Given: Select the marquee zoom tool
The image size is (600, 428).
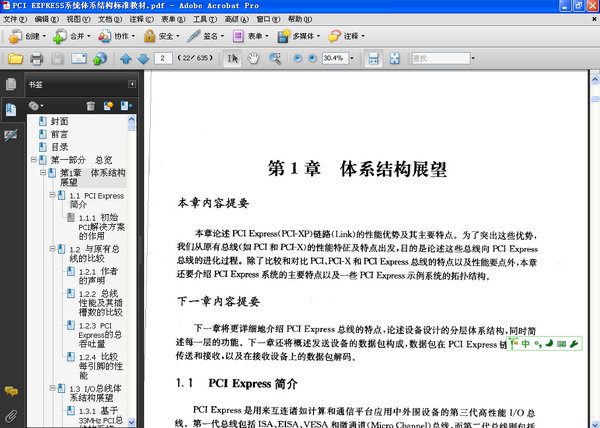Looking at the screenshot, I should (275, 59).
